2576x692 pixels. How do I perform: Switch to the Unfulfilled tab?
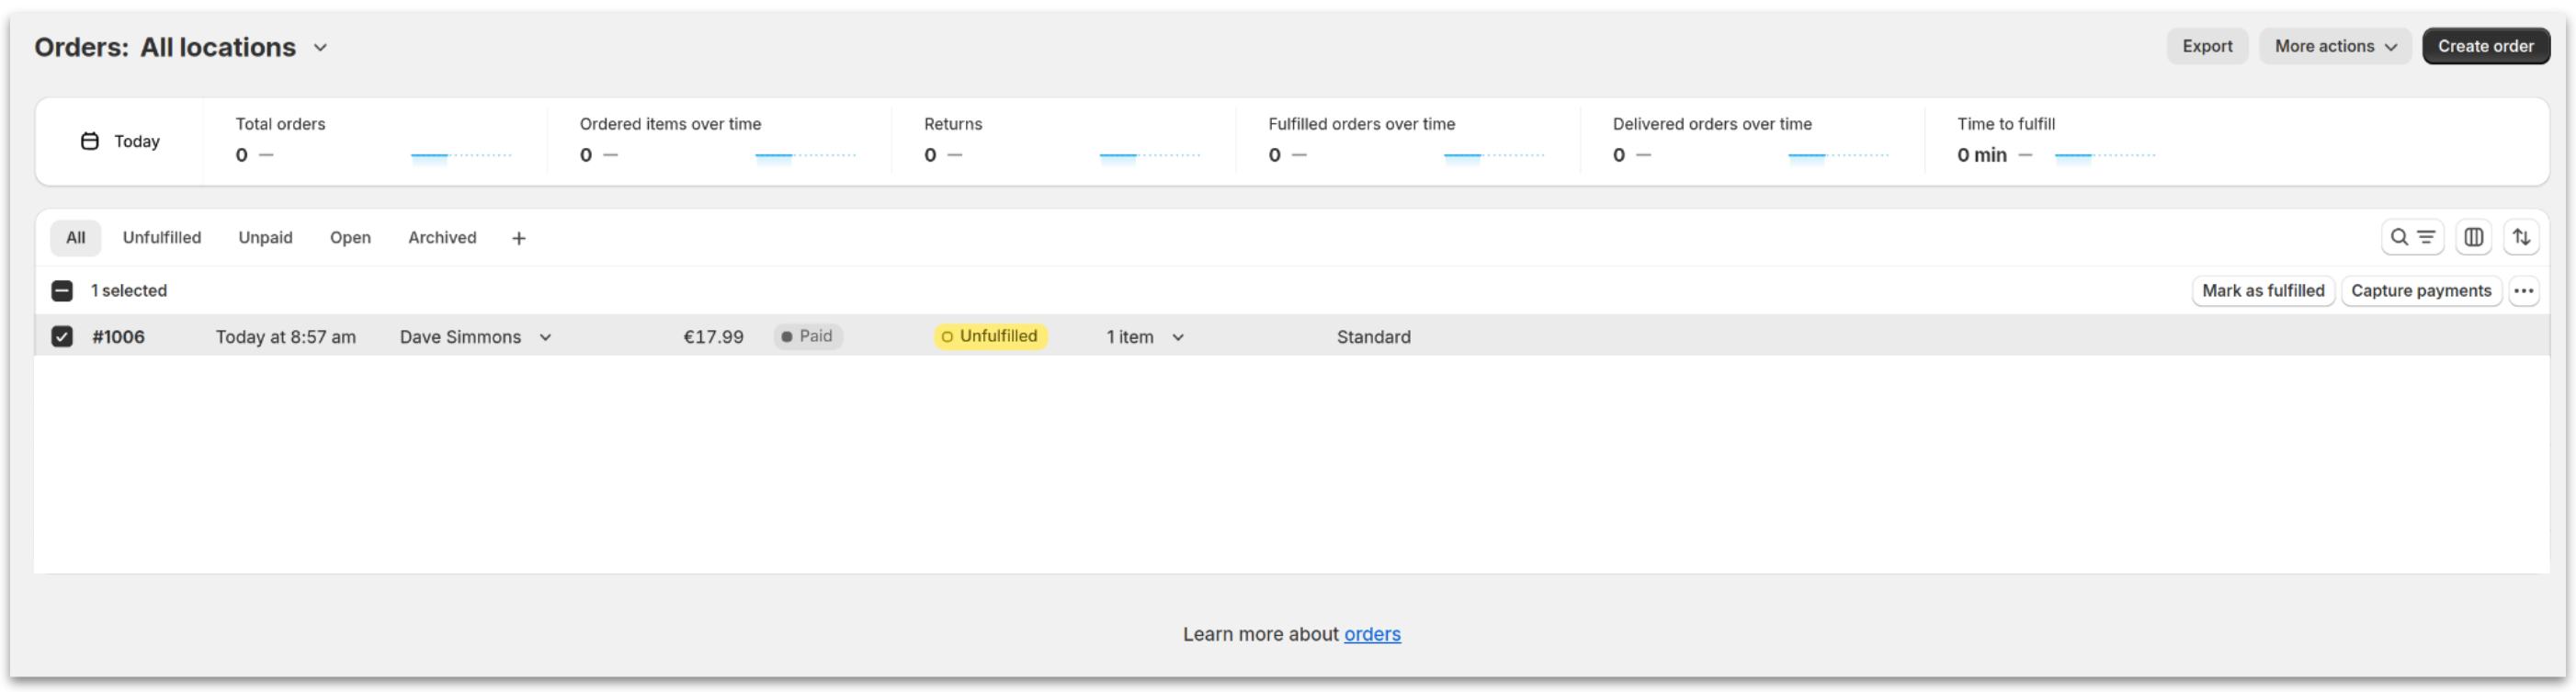pos(162,238)
